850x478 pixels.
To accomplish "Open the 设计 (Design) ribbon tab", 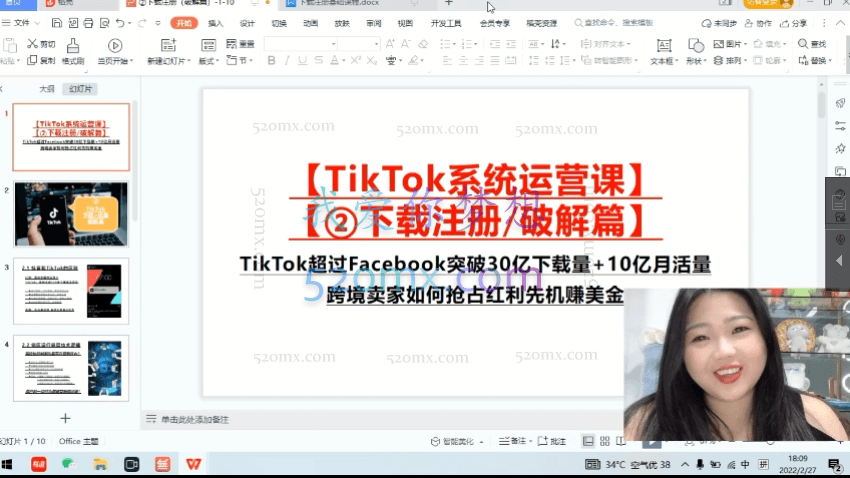I will tap(247, 23).
